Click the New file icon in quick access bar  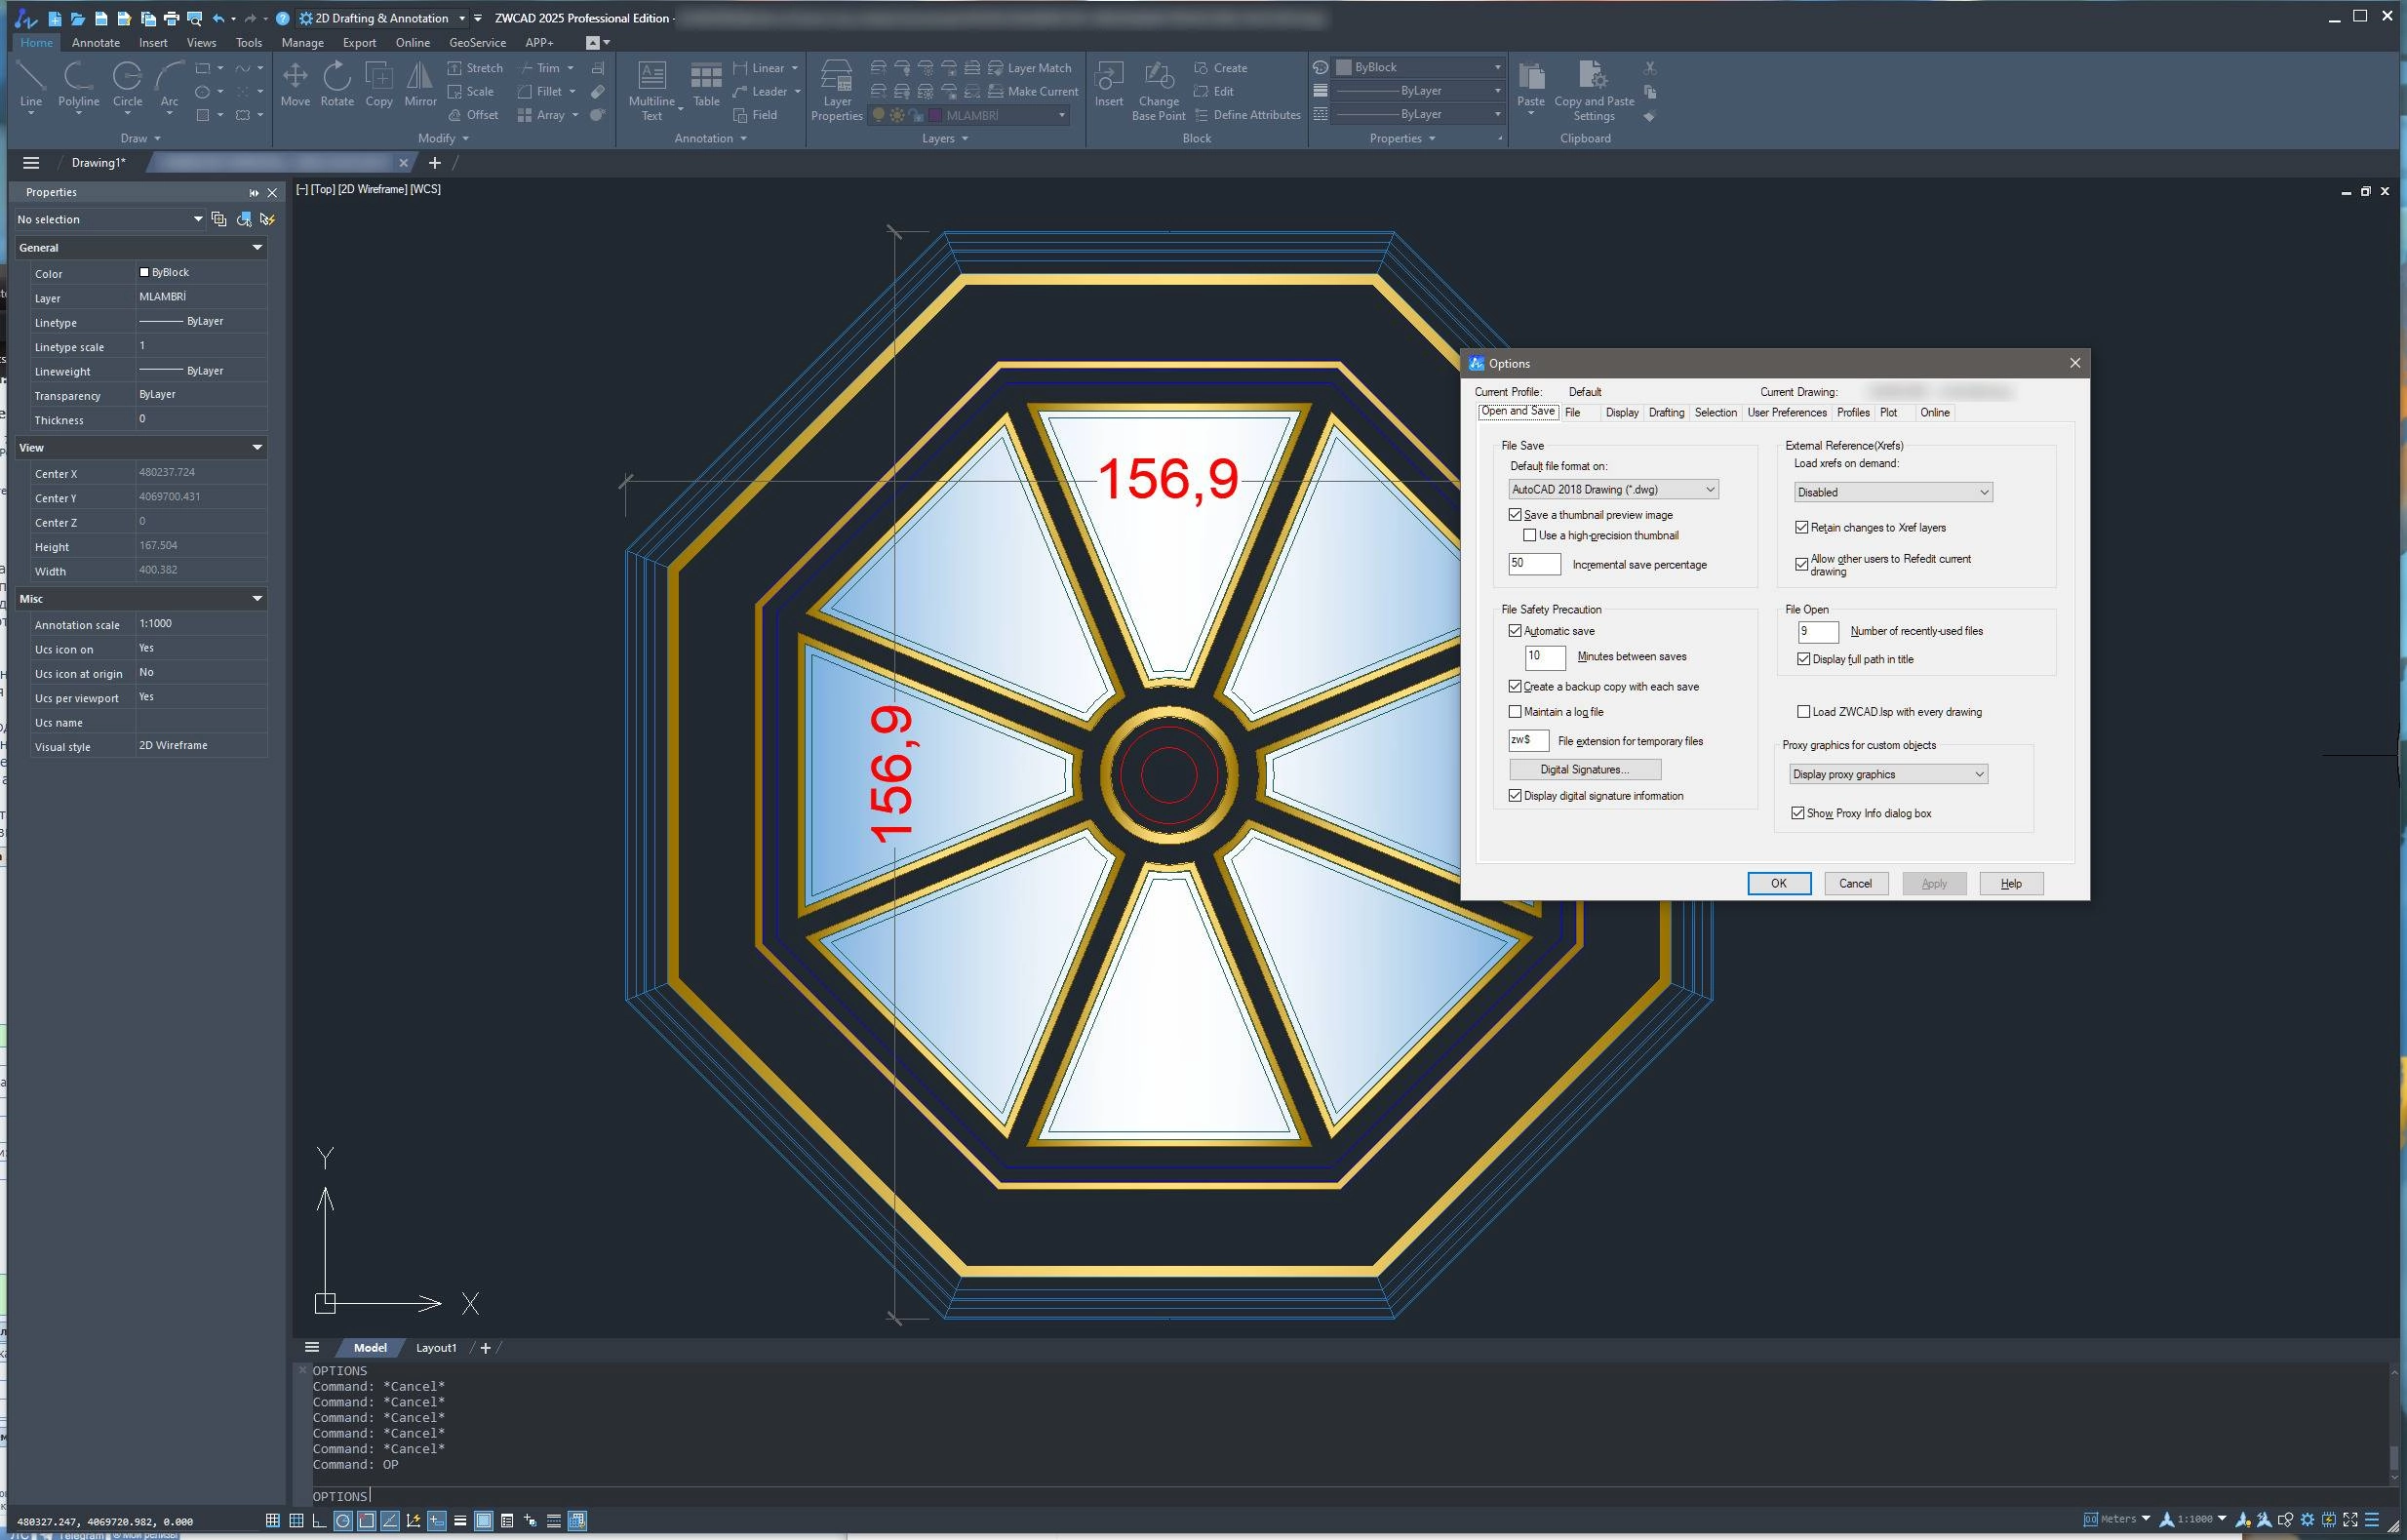[55, 18]
